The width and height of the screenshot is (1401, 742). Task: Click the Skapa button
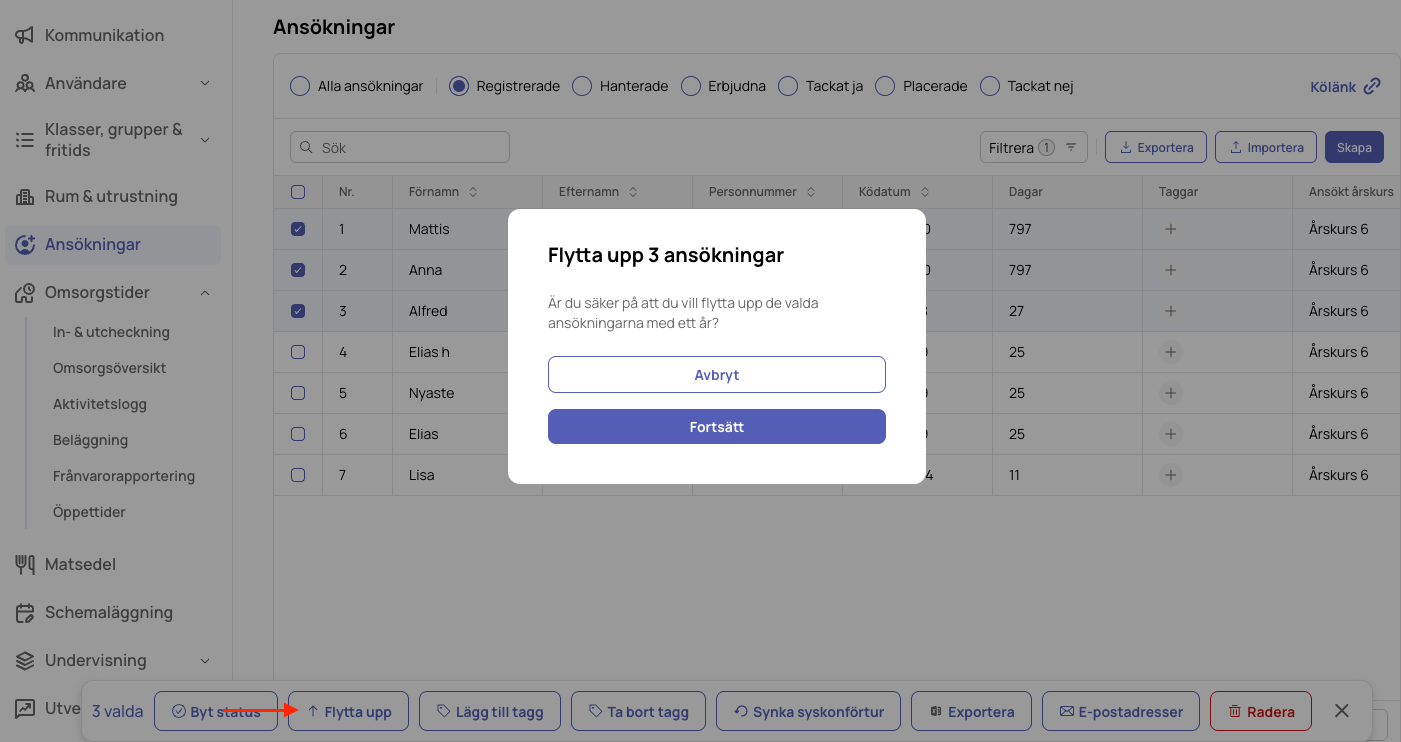[x=1354, y=147]
